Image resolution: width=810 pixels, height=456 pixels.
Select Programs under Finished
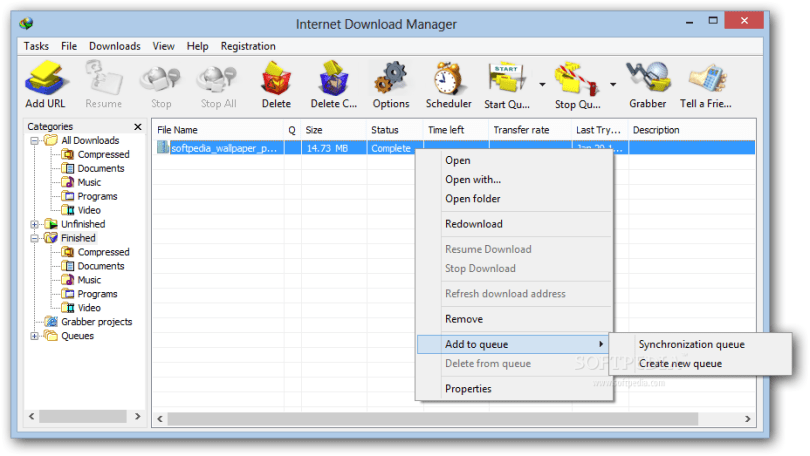(x=97, y=294)
